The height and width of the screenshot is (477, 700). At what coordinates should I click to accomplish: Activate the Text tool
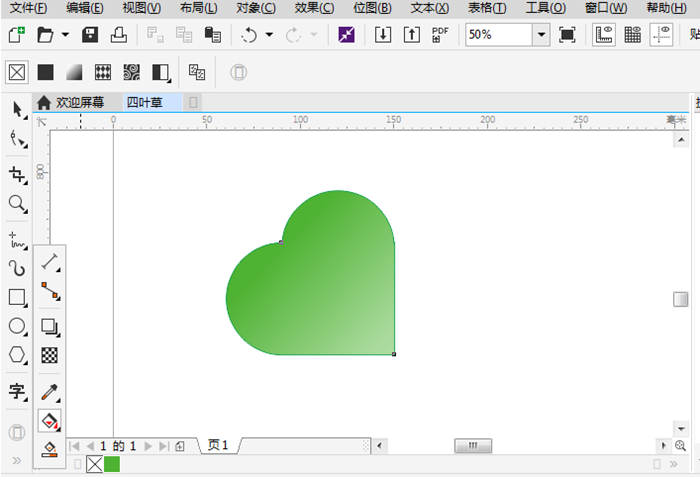17,391
